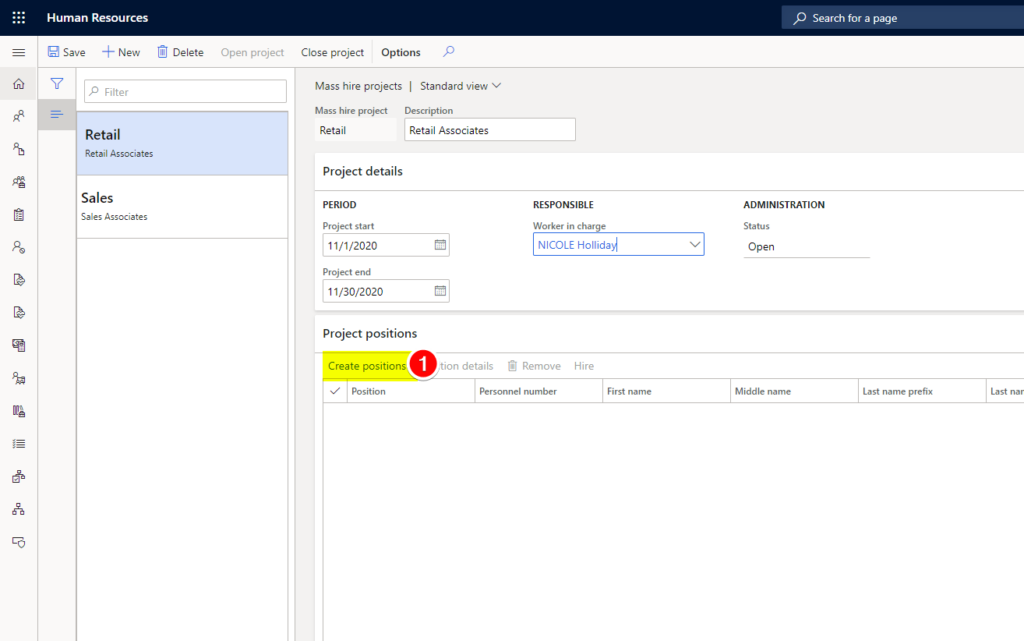The height and width of the screenshot is (641, 1024).
Task: Sort by the First name column
Action: [667, 391]
